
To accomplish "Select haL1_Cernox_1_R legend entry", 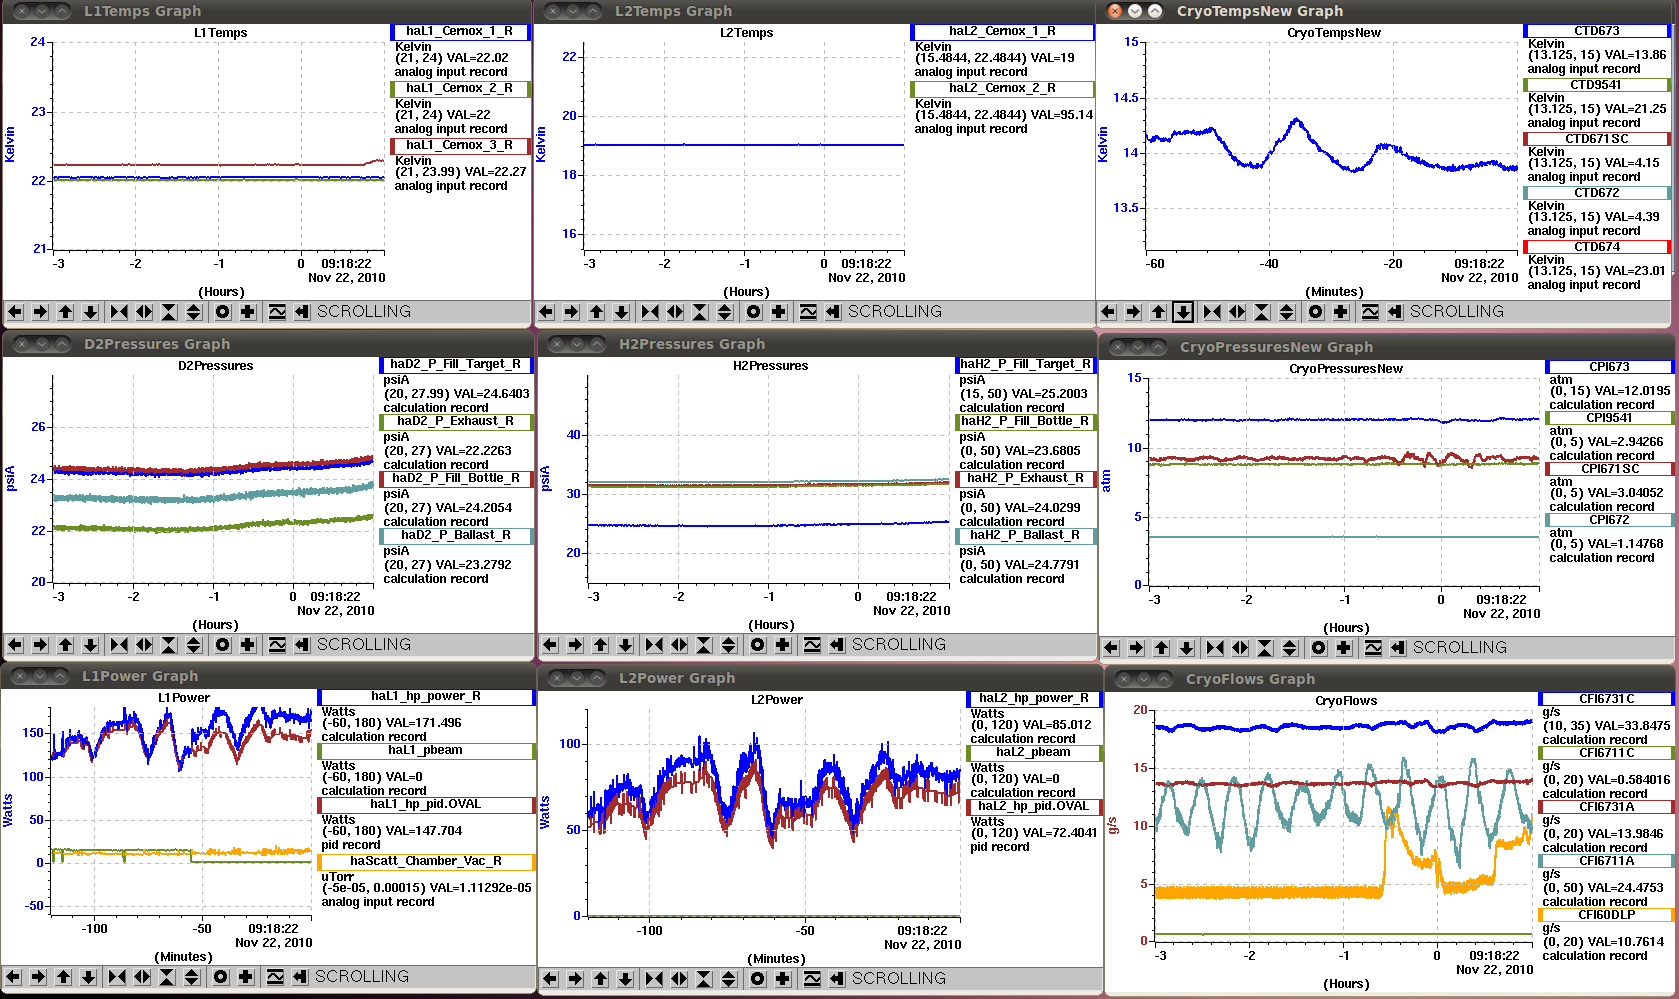I will 459,32.
